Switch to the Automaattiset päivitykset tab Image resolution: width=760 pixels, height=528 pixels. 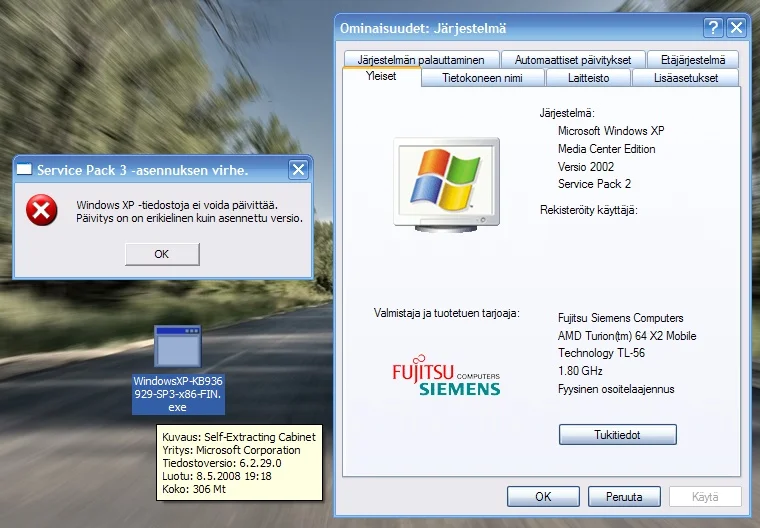pos(572,60)
